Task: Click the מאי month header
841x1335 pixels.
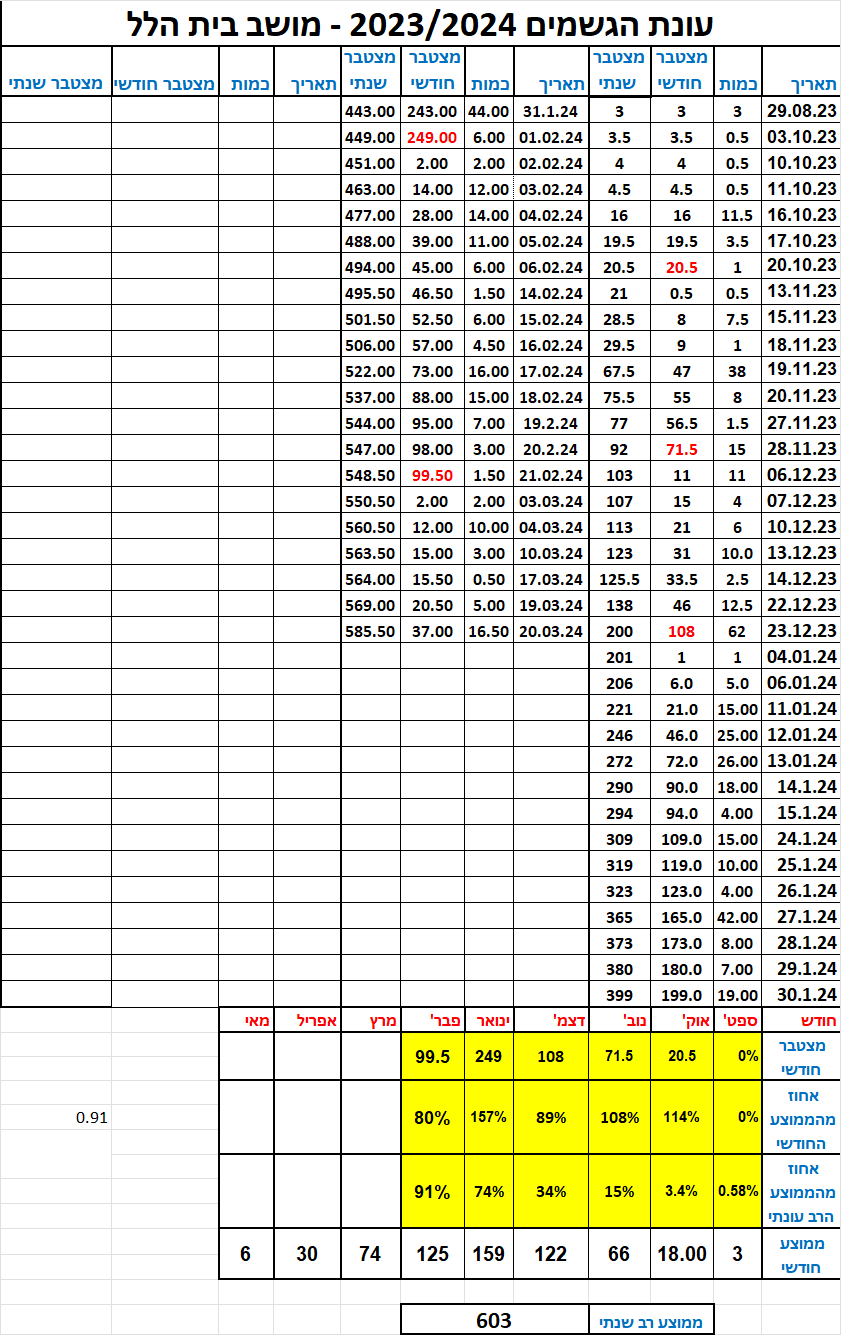Action: click(245, 1020)
